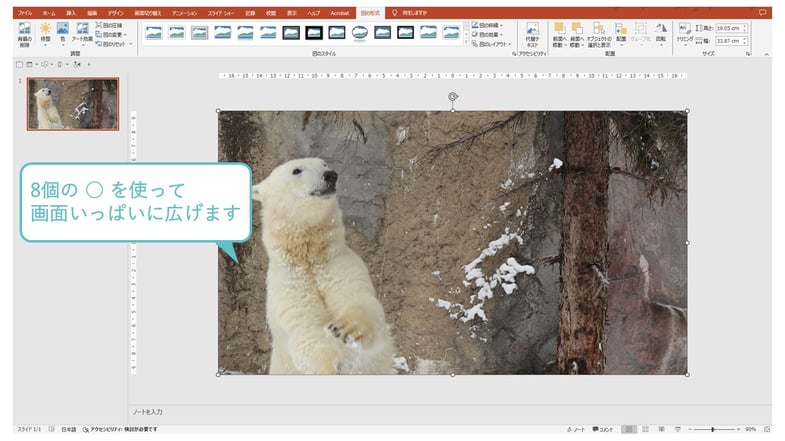
Task: Apply the oval picture style
Action: [359, 33]
